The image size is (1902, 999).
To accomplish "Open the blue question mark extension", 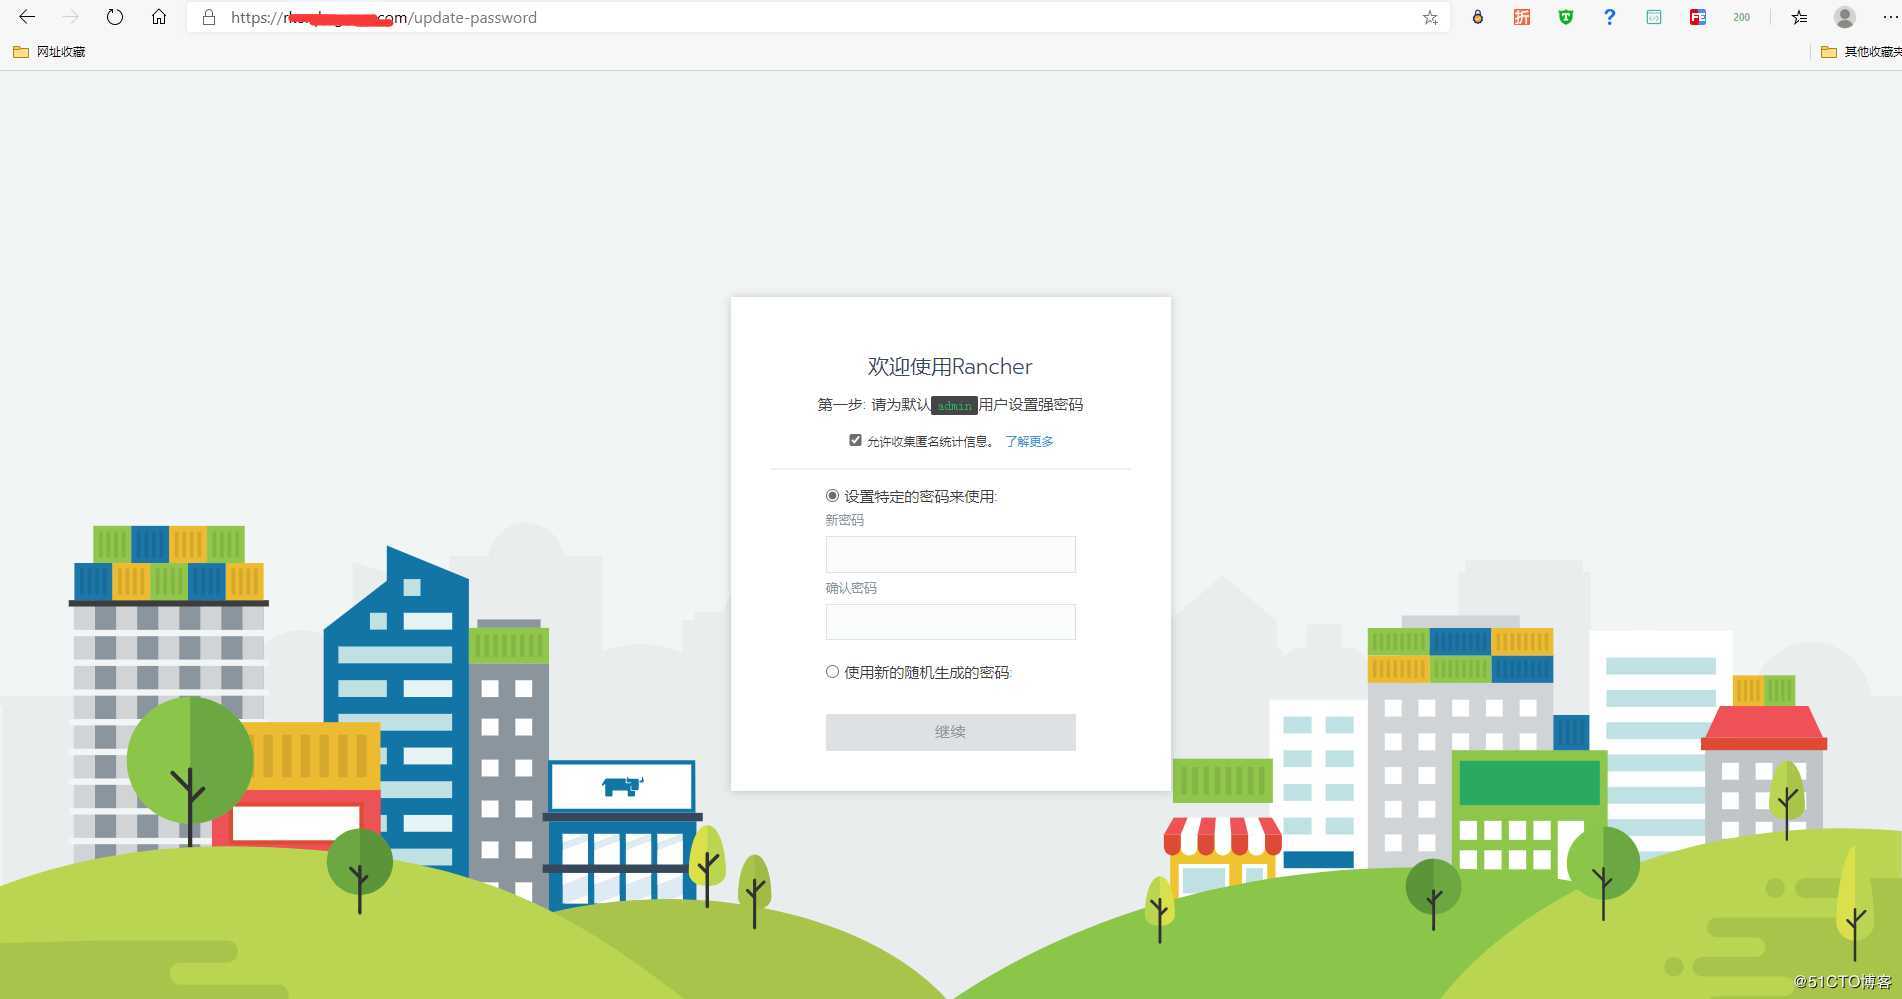I will click(1609, 17).
